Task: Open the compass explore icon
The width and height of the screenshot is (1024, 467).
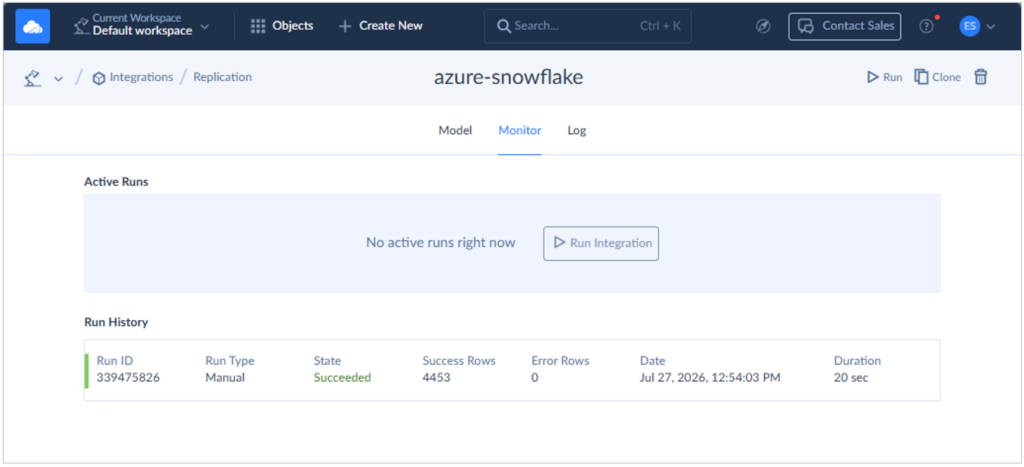Action: click(763, 27)
